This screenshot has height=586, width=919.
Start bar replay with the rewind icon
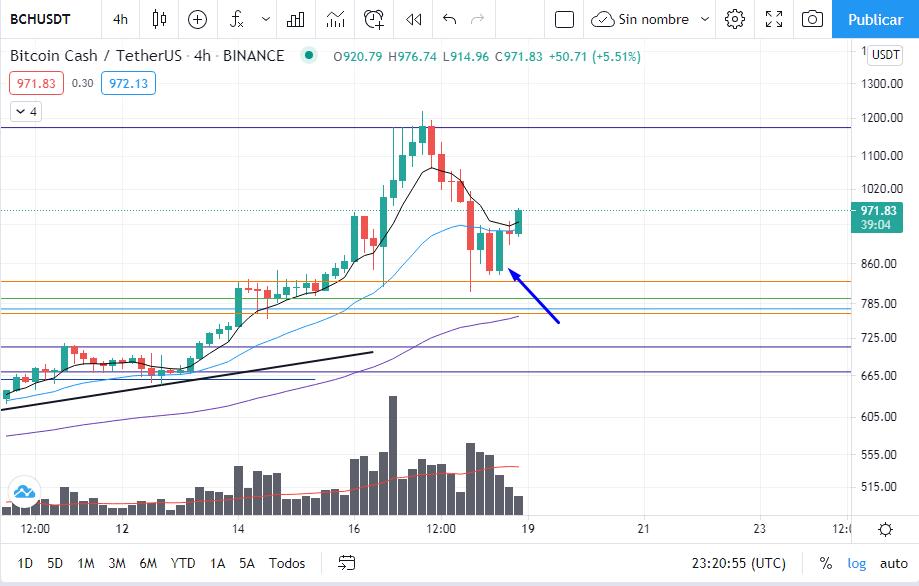tap(413, 19)
